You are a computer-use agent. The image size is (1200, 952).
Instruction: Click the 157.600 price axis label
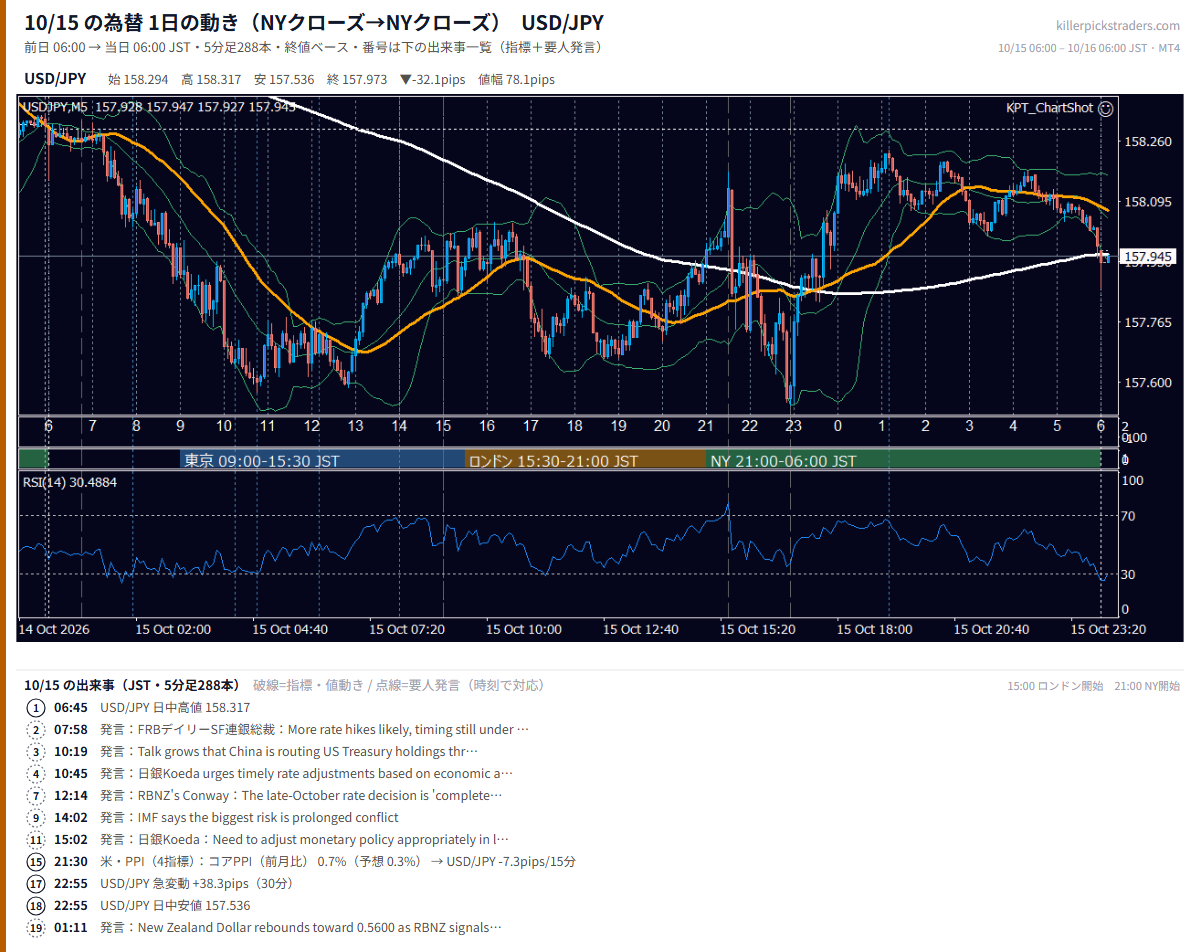pos(1148,382)
